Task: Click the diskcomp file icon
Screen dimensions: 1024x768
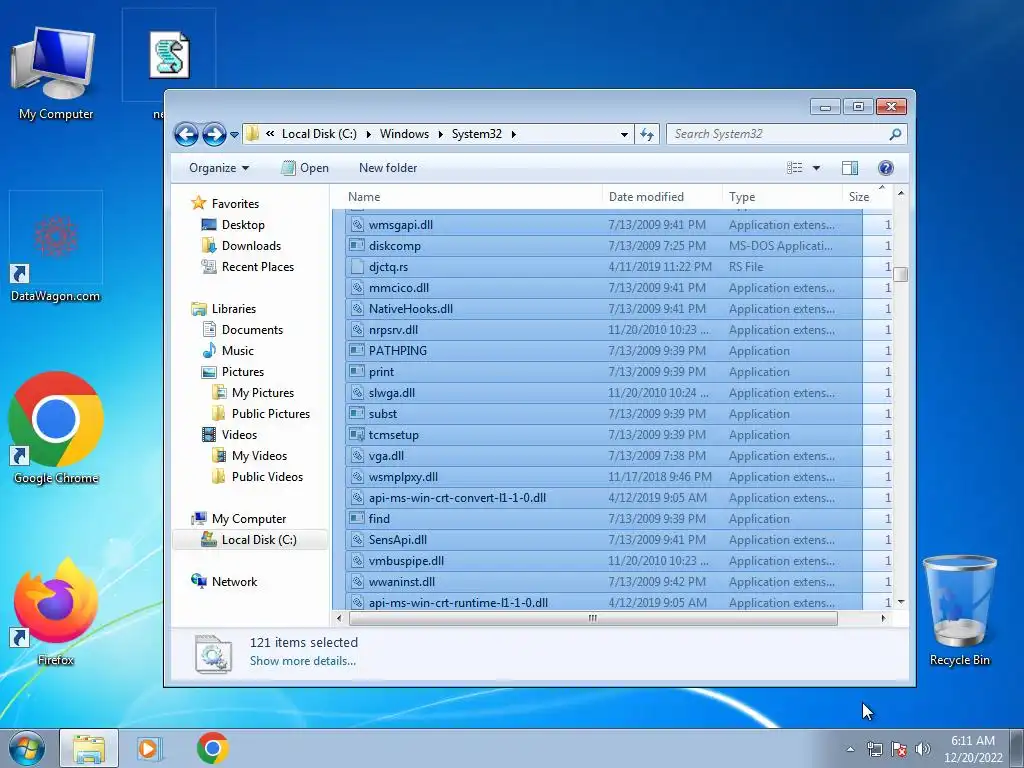Action: (x=357, y=246)
